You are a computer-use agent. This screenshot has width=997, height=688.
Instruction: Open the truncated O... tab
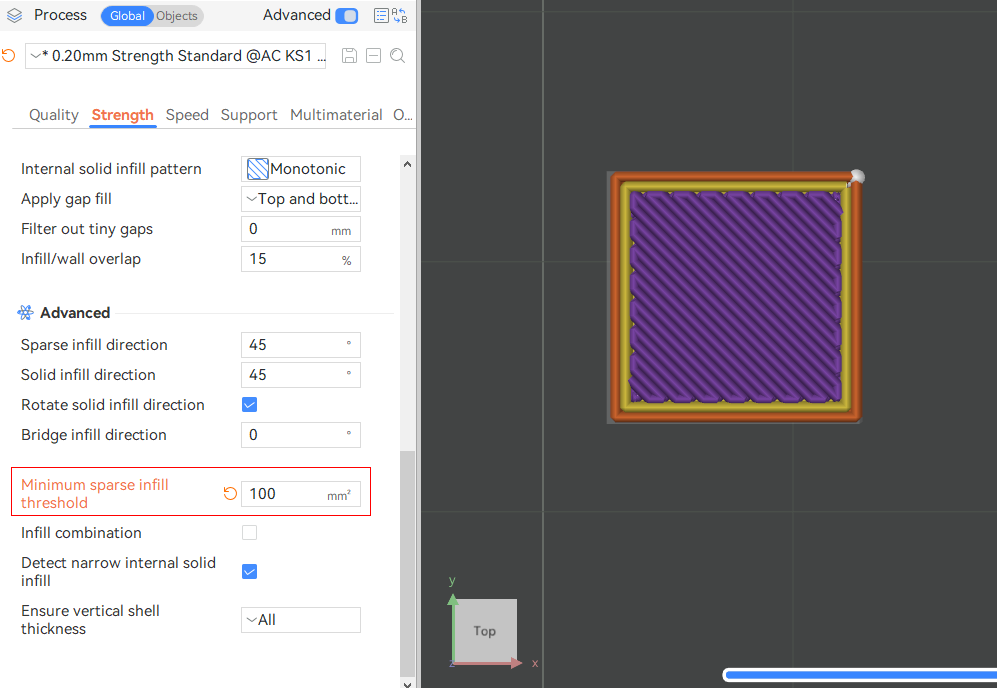pos(402,115)
